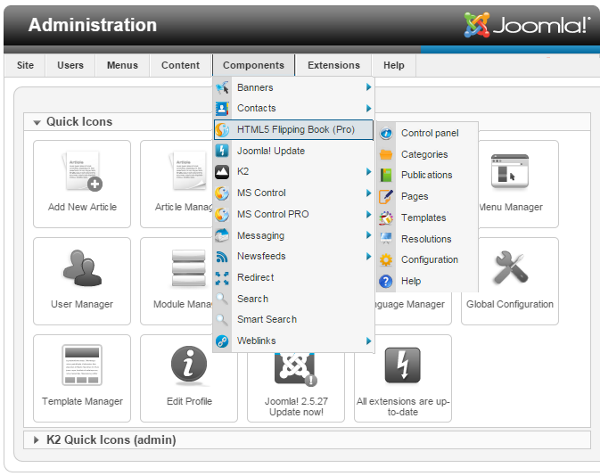Open the Extensions menu
The width and height of the screenshot is (600, 476).
334,65
